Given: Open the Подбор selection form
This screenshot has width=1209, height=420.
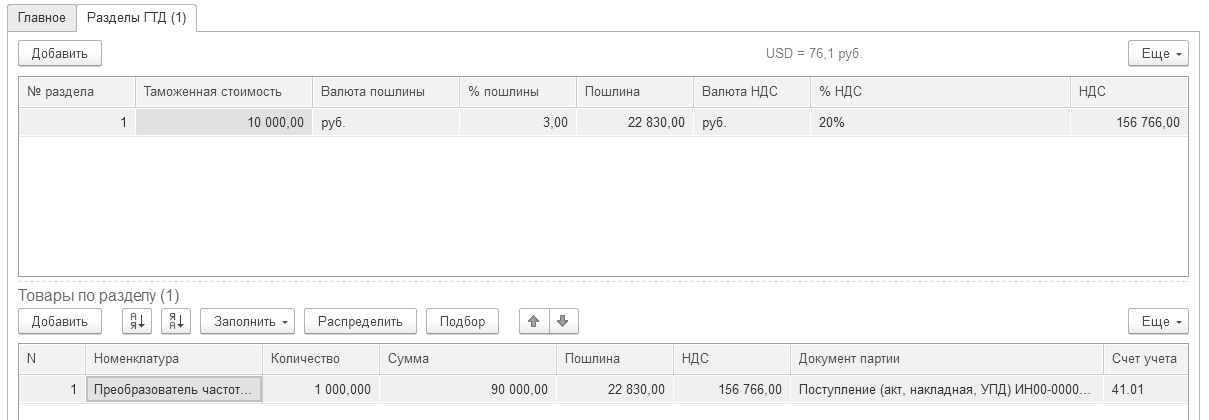Looking at the screenshot, I should pos(461,321).
